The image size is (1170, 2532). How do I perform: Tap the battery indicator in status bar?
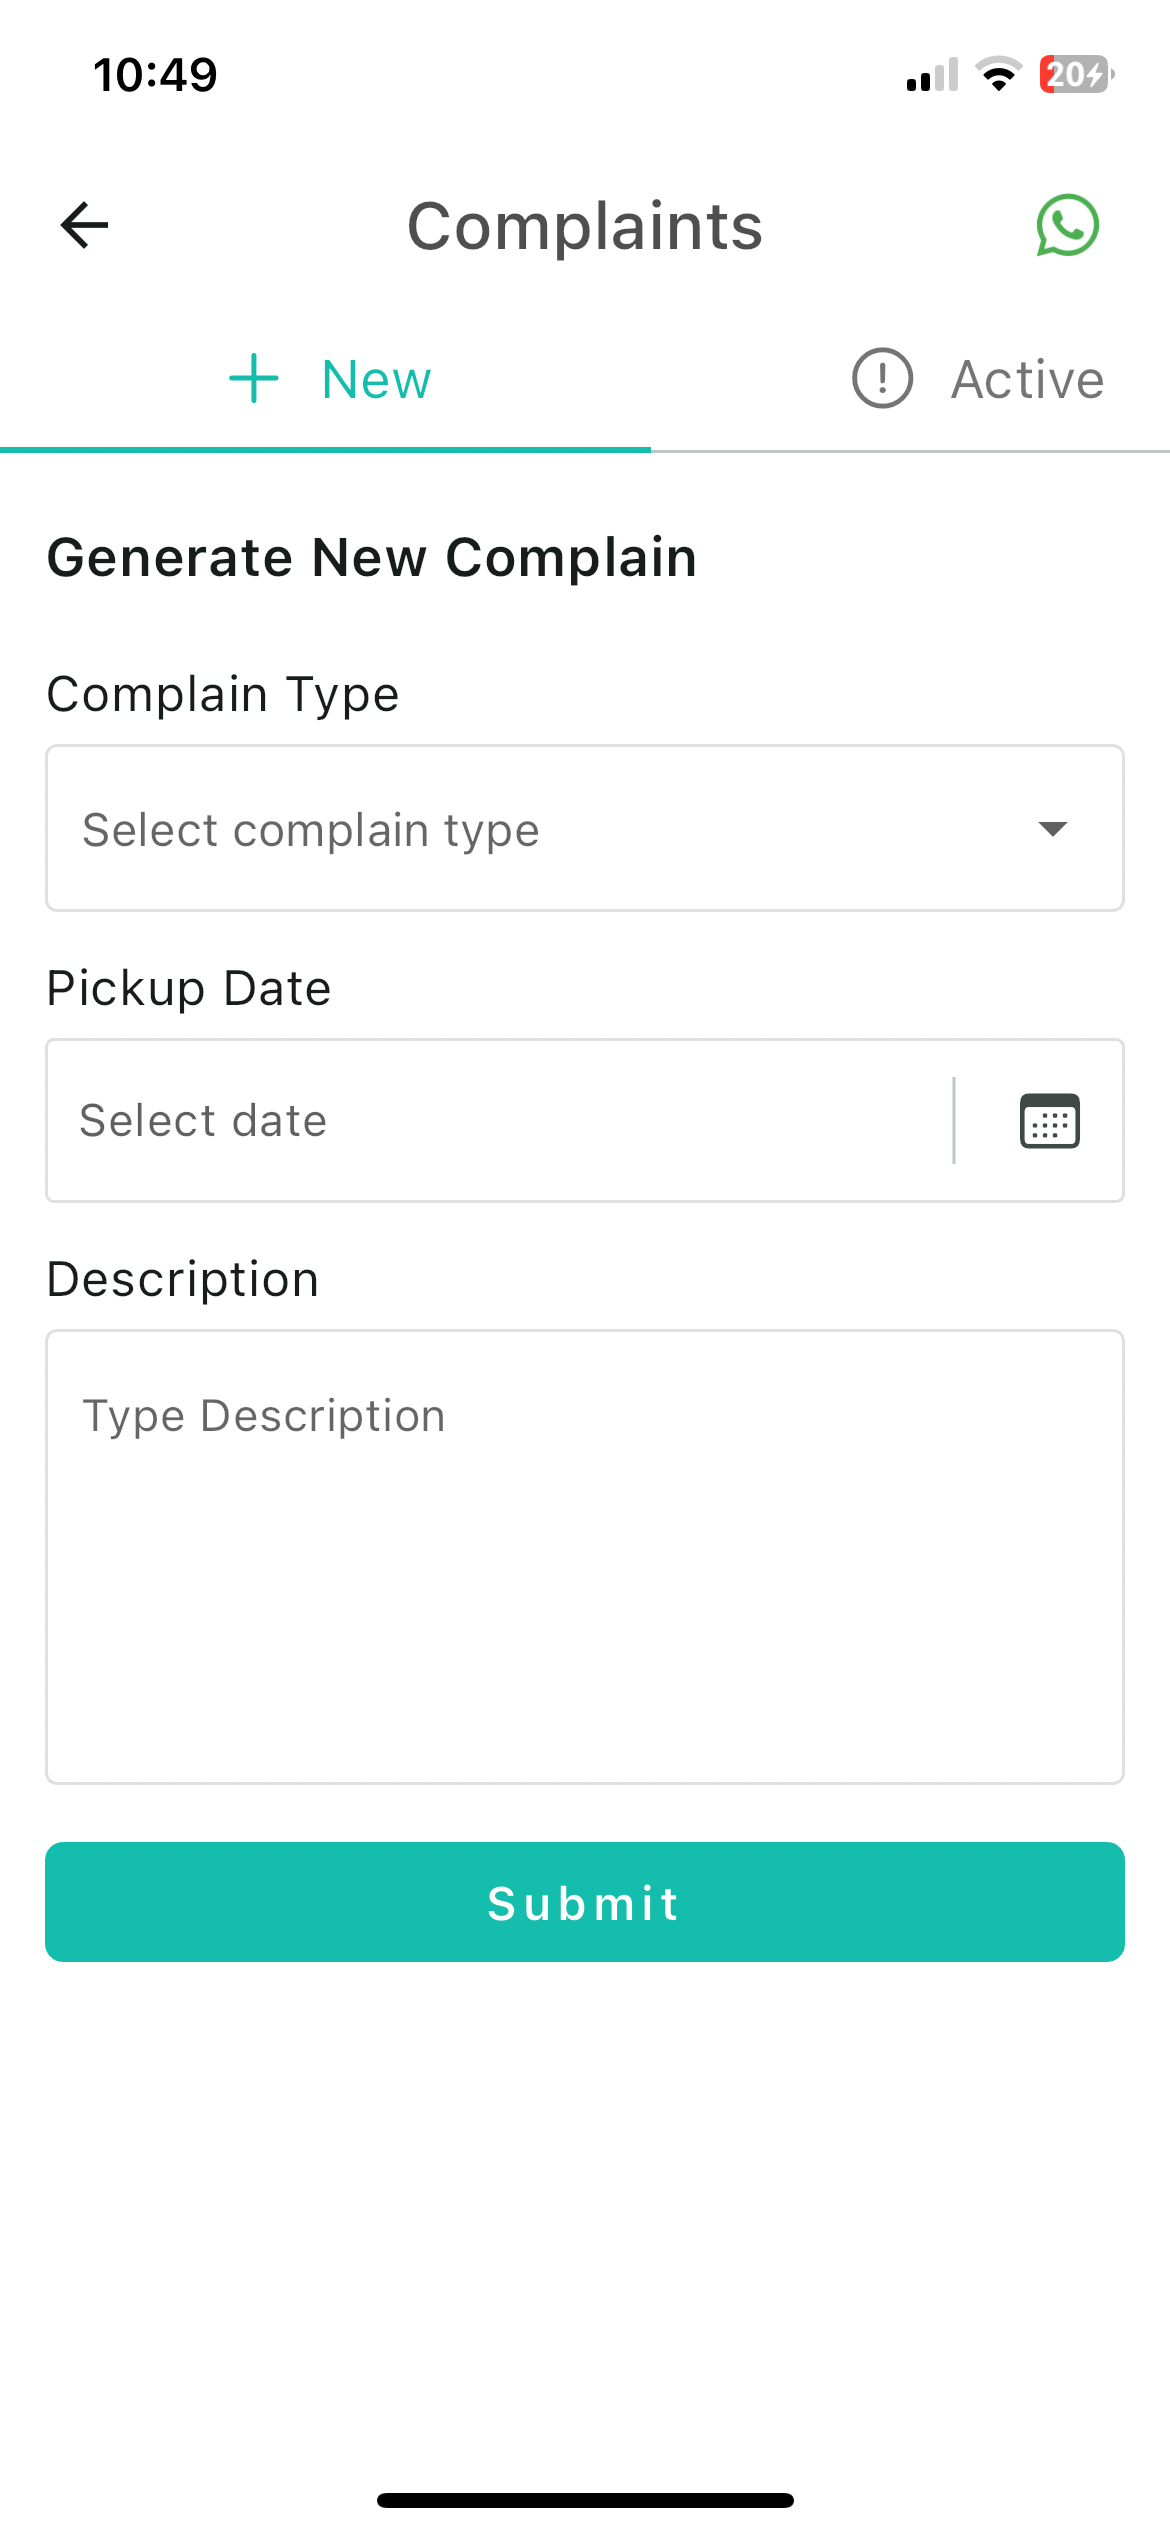tap(1076, 75)
